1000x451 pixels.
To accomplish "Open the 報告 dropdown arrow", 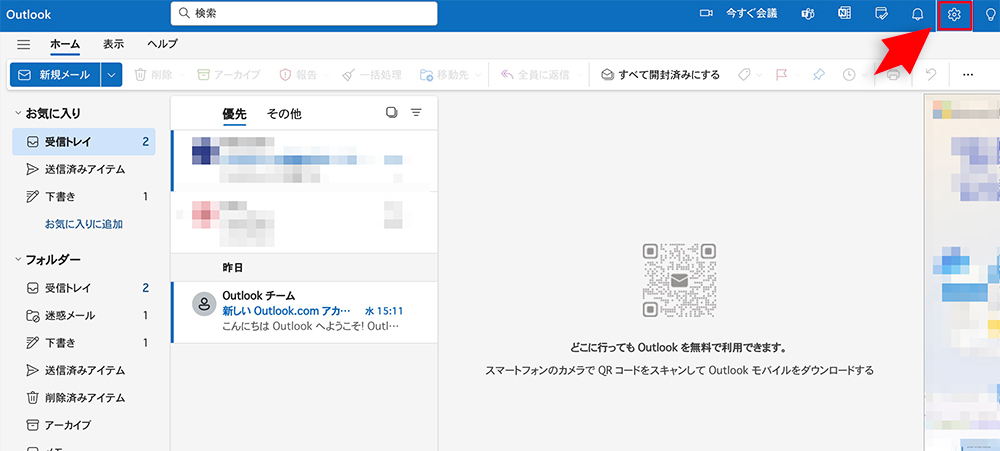I will (x=326, y=75).
